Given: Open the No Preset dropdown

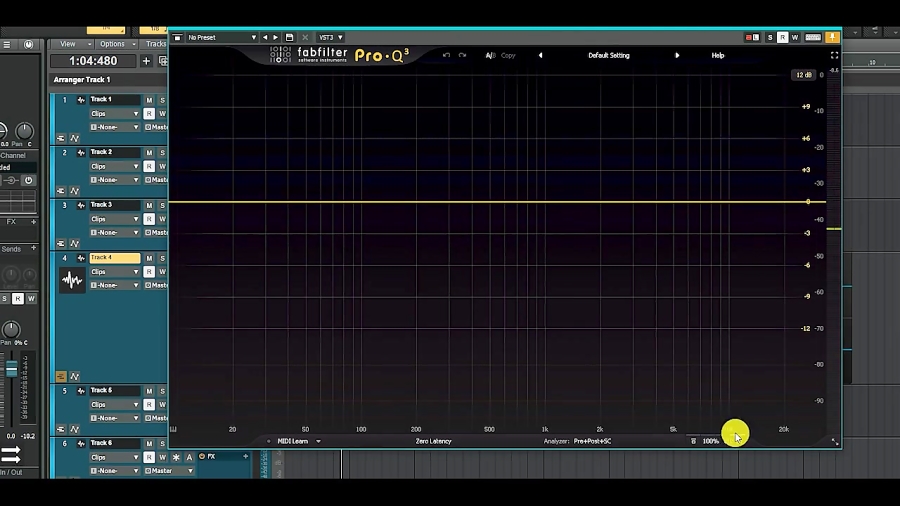Looking at the screenshot, I should (222, 37).
